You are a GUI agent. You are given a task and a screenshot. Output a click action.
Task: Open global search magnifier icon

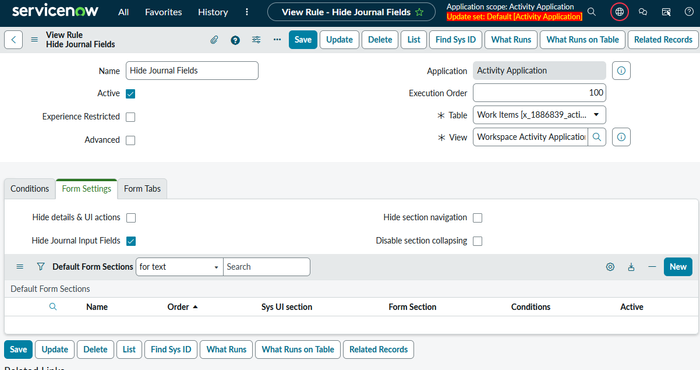tap(592, 12)
